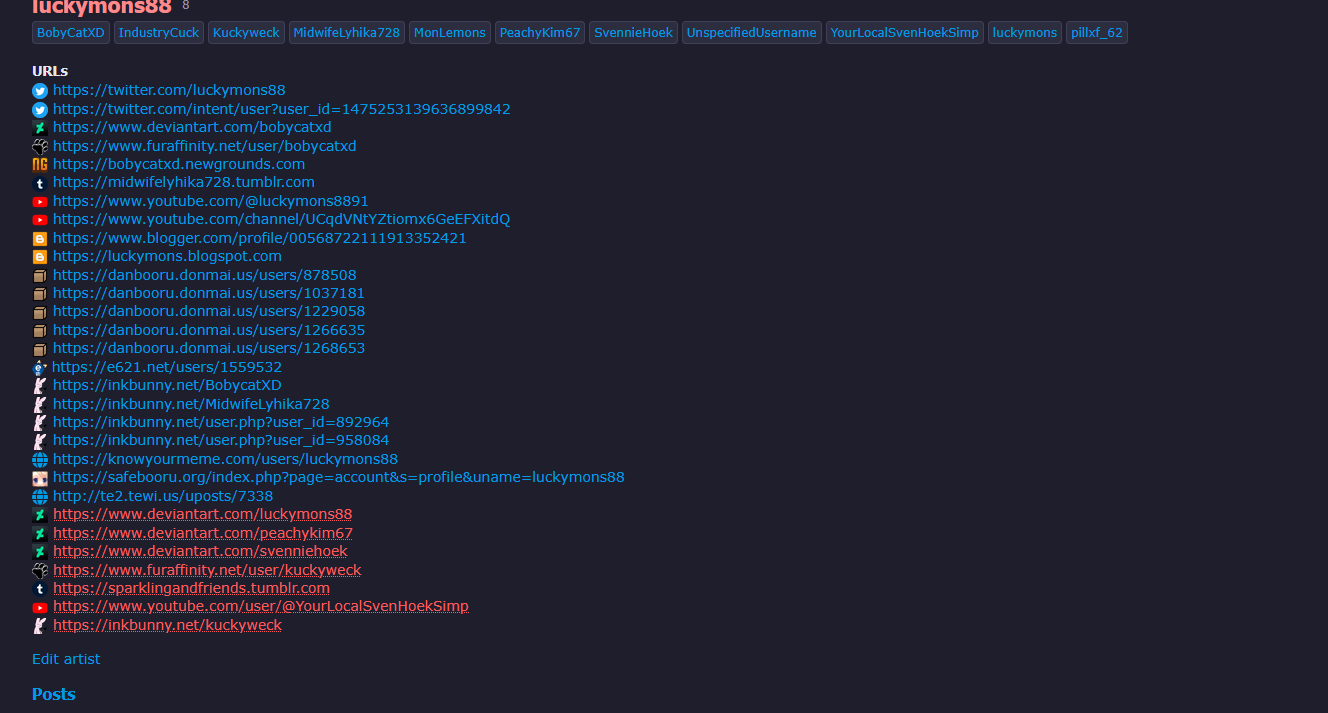Click the Blogger icon beside luckymons.blogspot.com
The image size is (1328, 713).
pos(40,257)
